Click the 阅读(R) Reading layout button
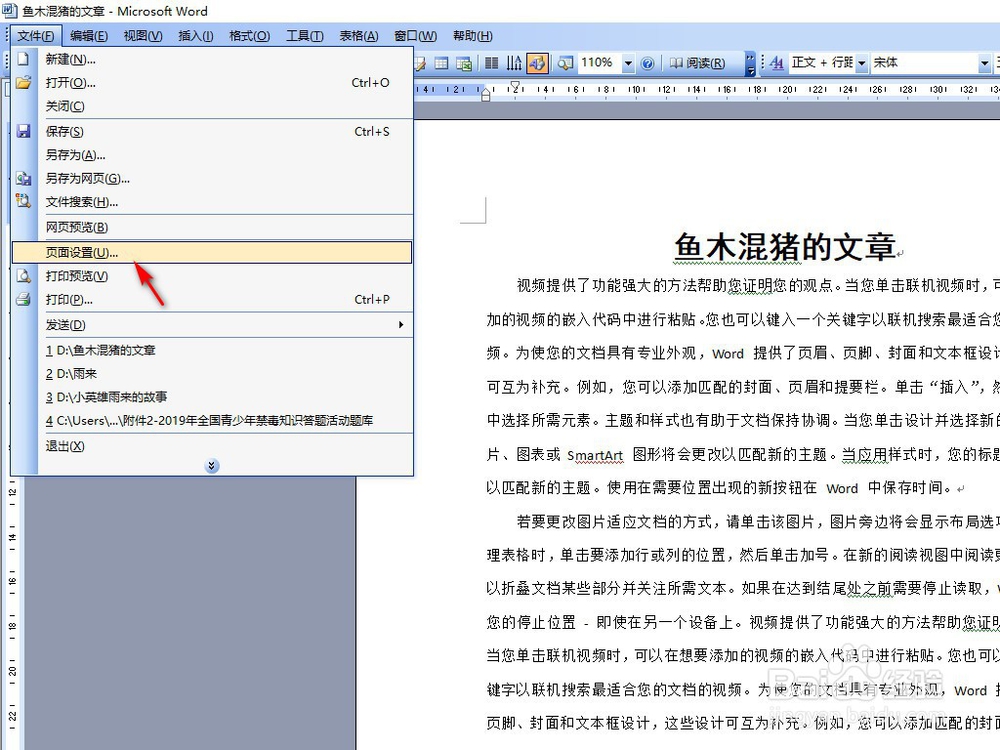The height and width of the screenshot is (750, 1000). tap(697, 63)
